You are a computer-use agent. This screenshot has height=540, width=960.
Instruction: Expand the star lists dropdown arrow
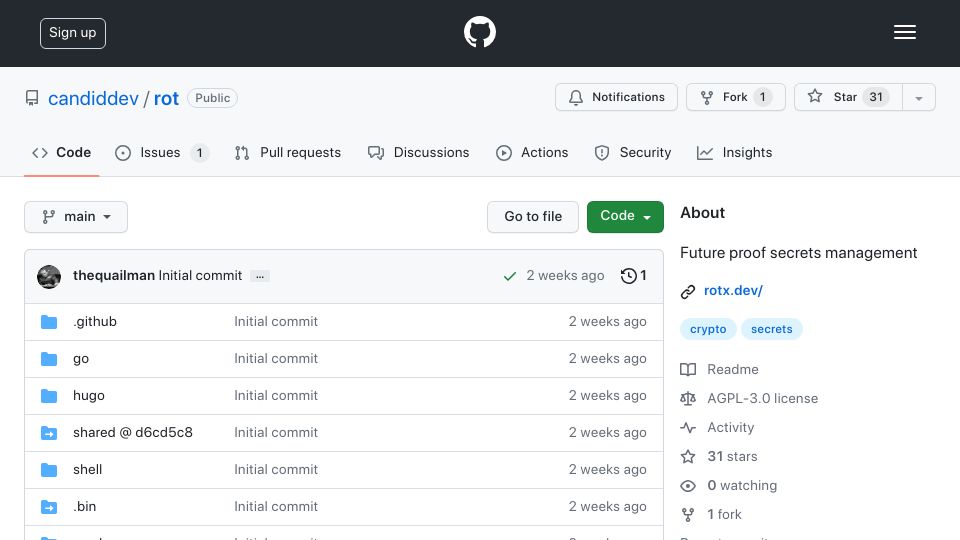click(918, 97)
